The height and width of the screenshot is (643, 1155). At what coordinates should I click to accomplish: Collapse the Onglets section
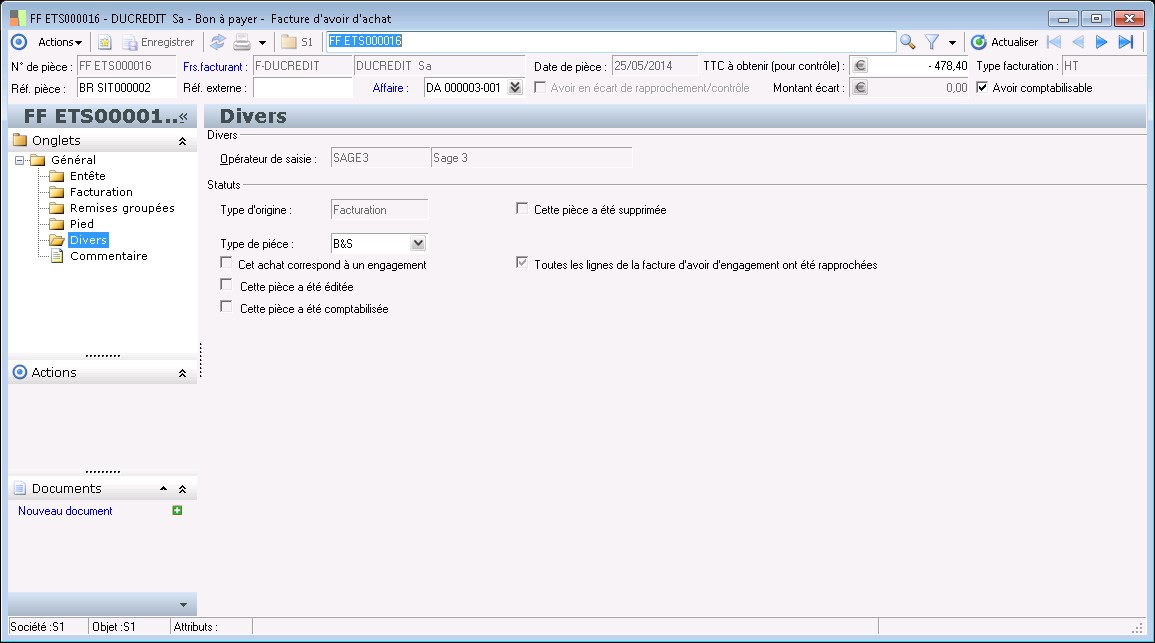[182, 141]
